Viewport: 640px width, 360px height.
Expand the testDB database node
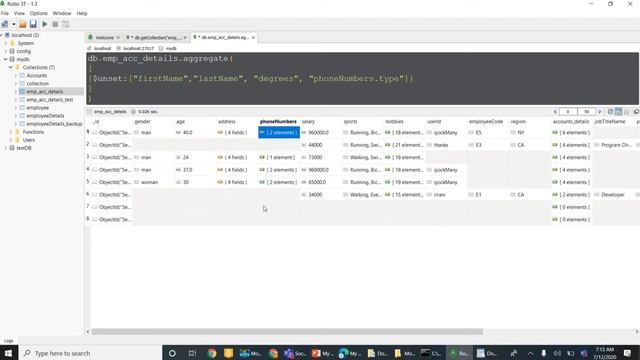(x=6, y=148)
